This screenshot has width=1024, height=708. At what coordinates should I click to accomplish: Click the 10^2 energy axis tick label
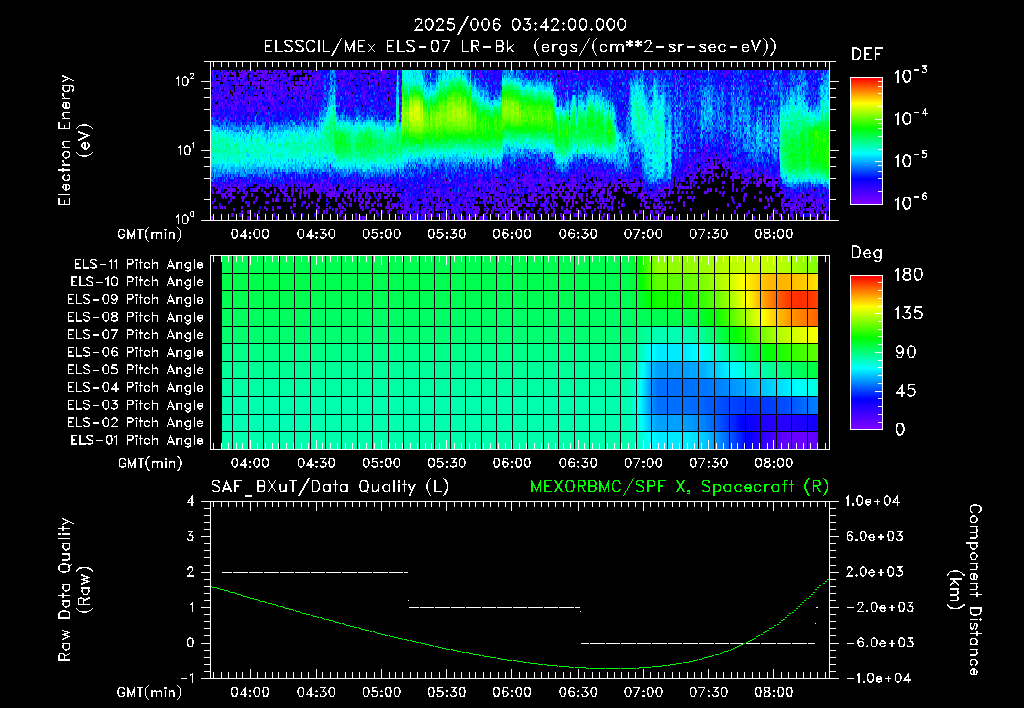pos(185,81)
